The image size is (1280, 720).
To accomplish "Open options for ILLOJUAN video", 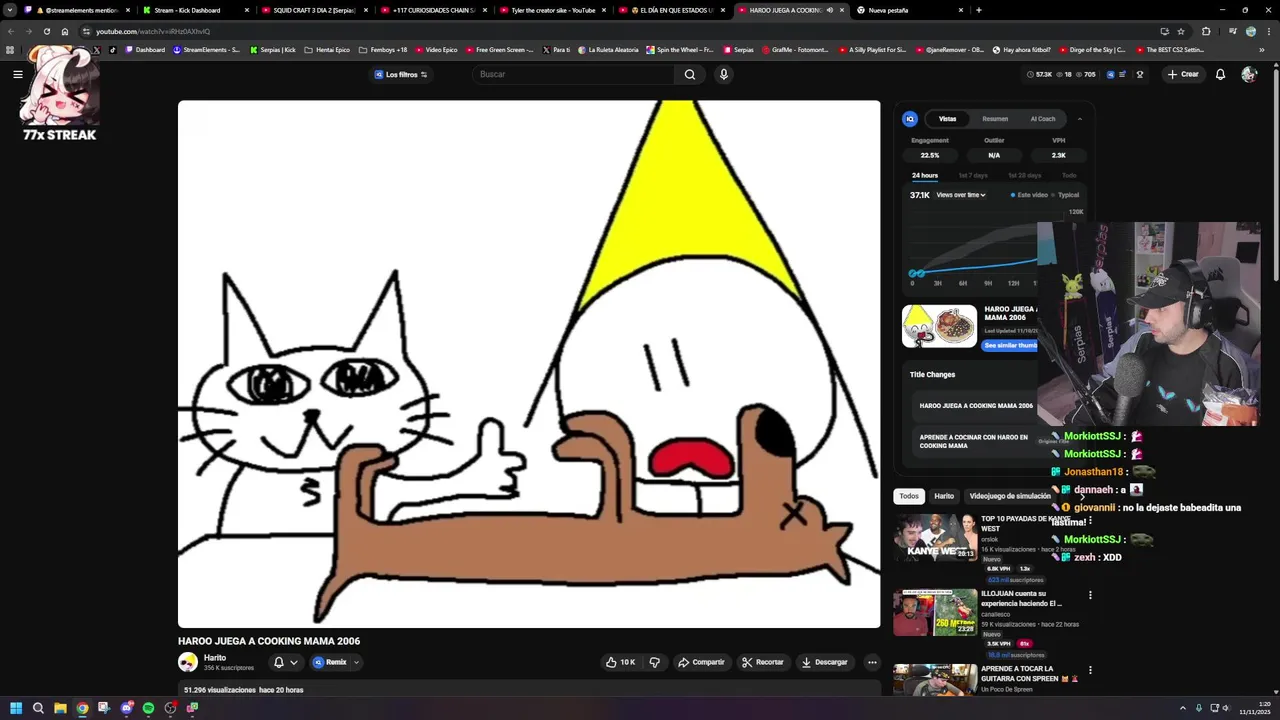I will [1090, 595].
